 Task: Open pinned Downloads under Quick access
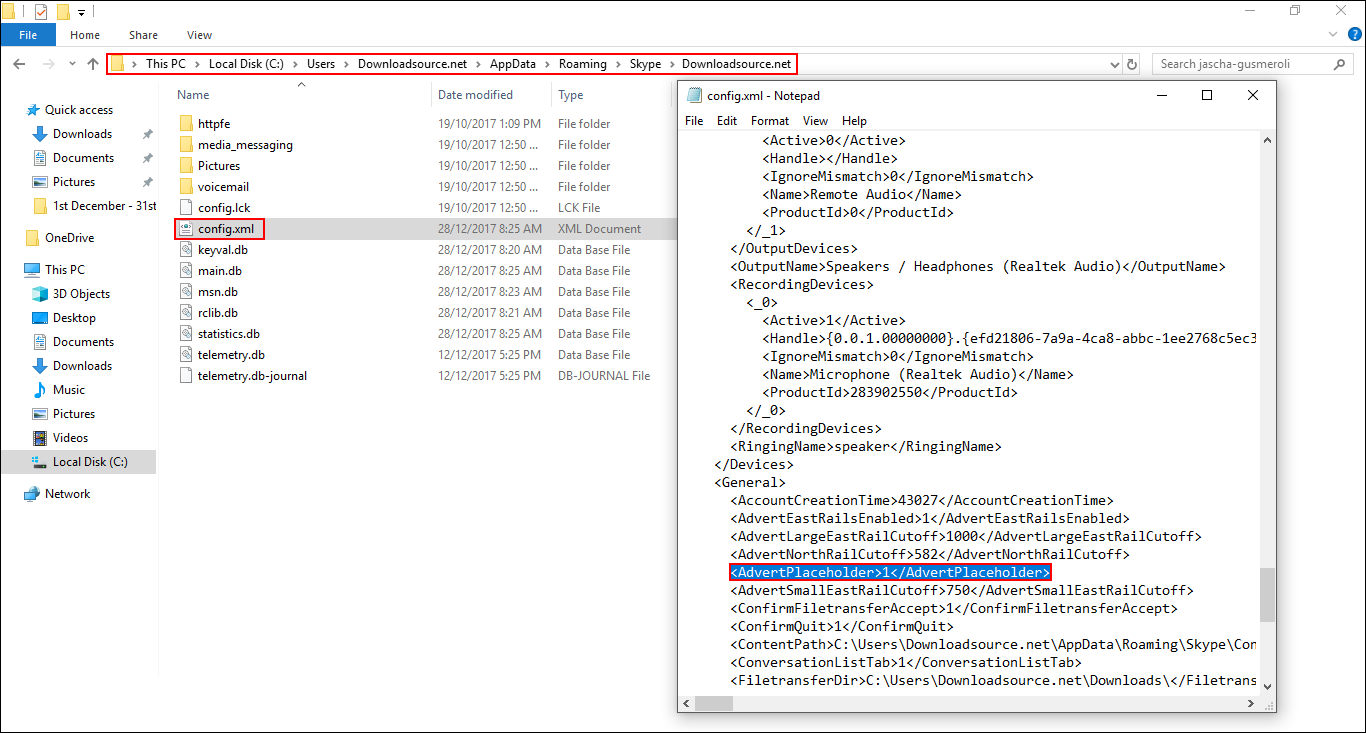tap(82, 134)
